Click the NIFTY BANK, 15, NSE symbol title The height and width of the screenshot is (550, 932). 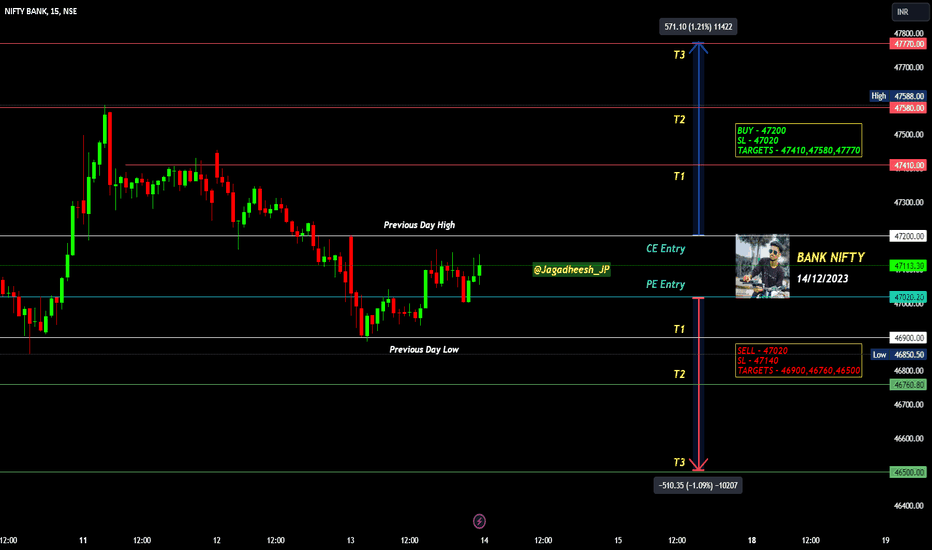tap(40, 11)
